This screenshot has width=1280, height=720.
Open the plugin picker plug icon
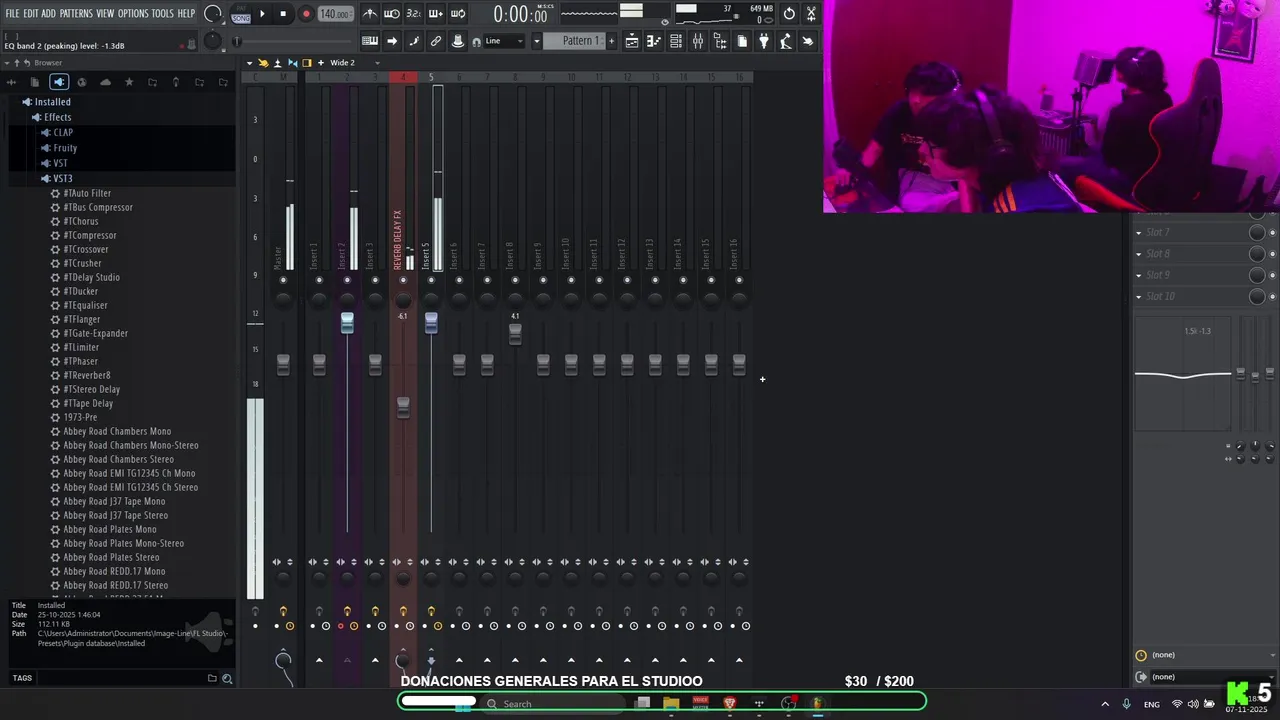tap(764, 41)
